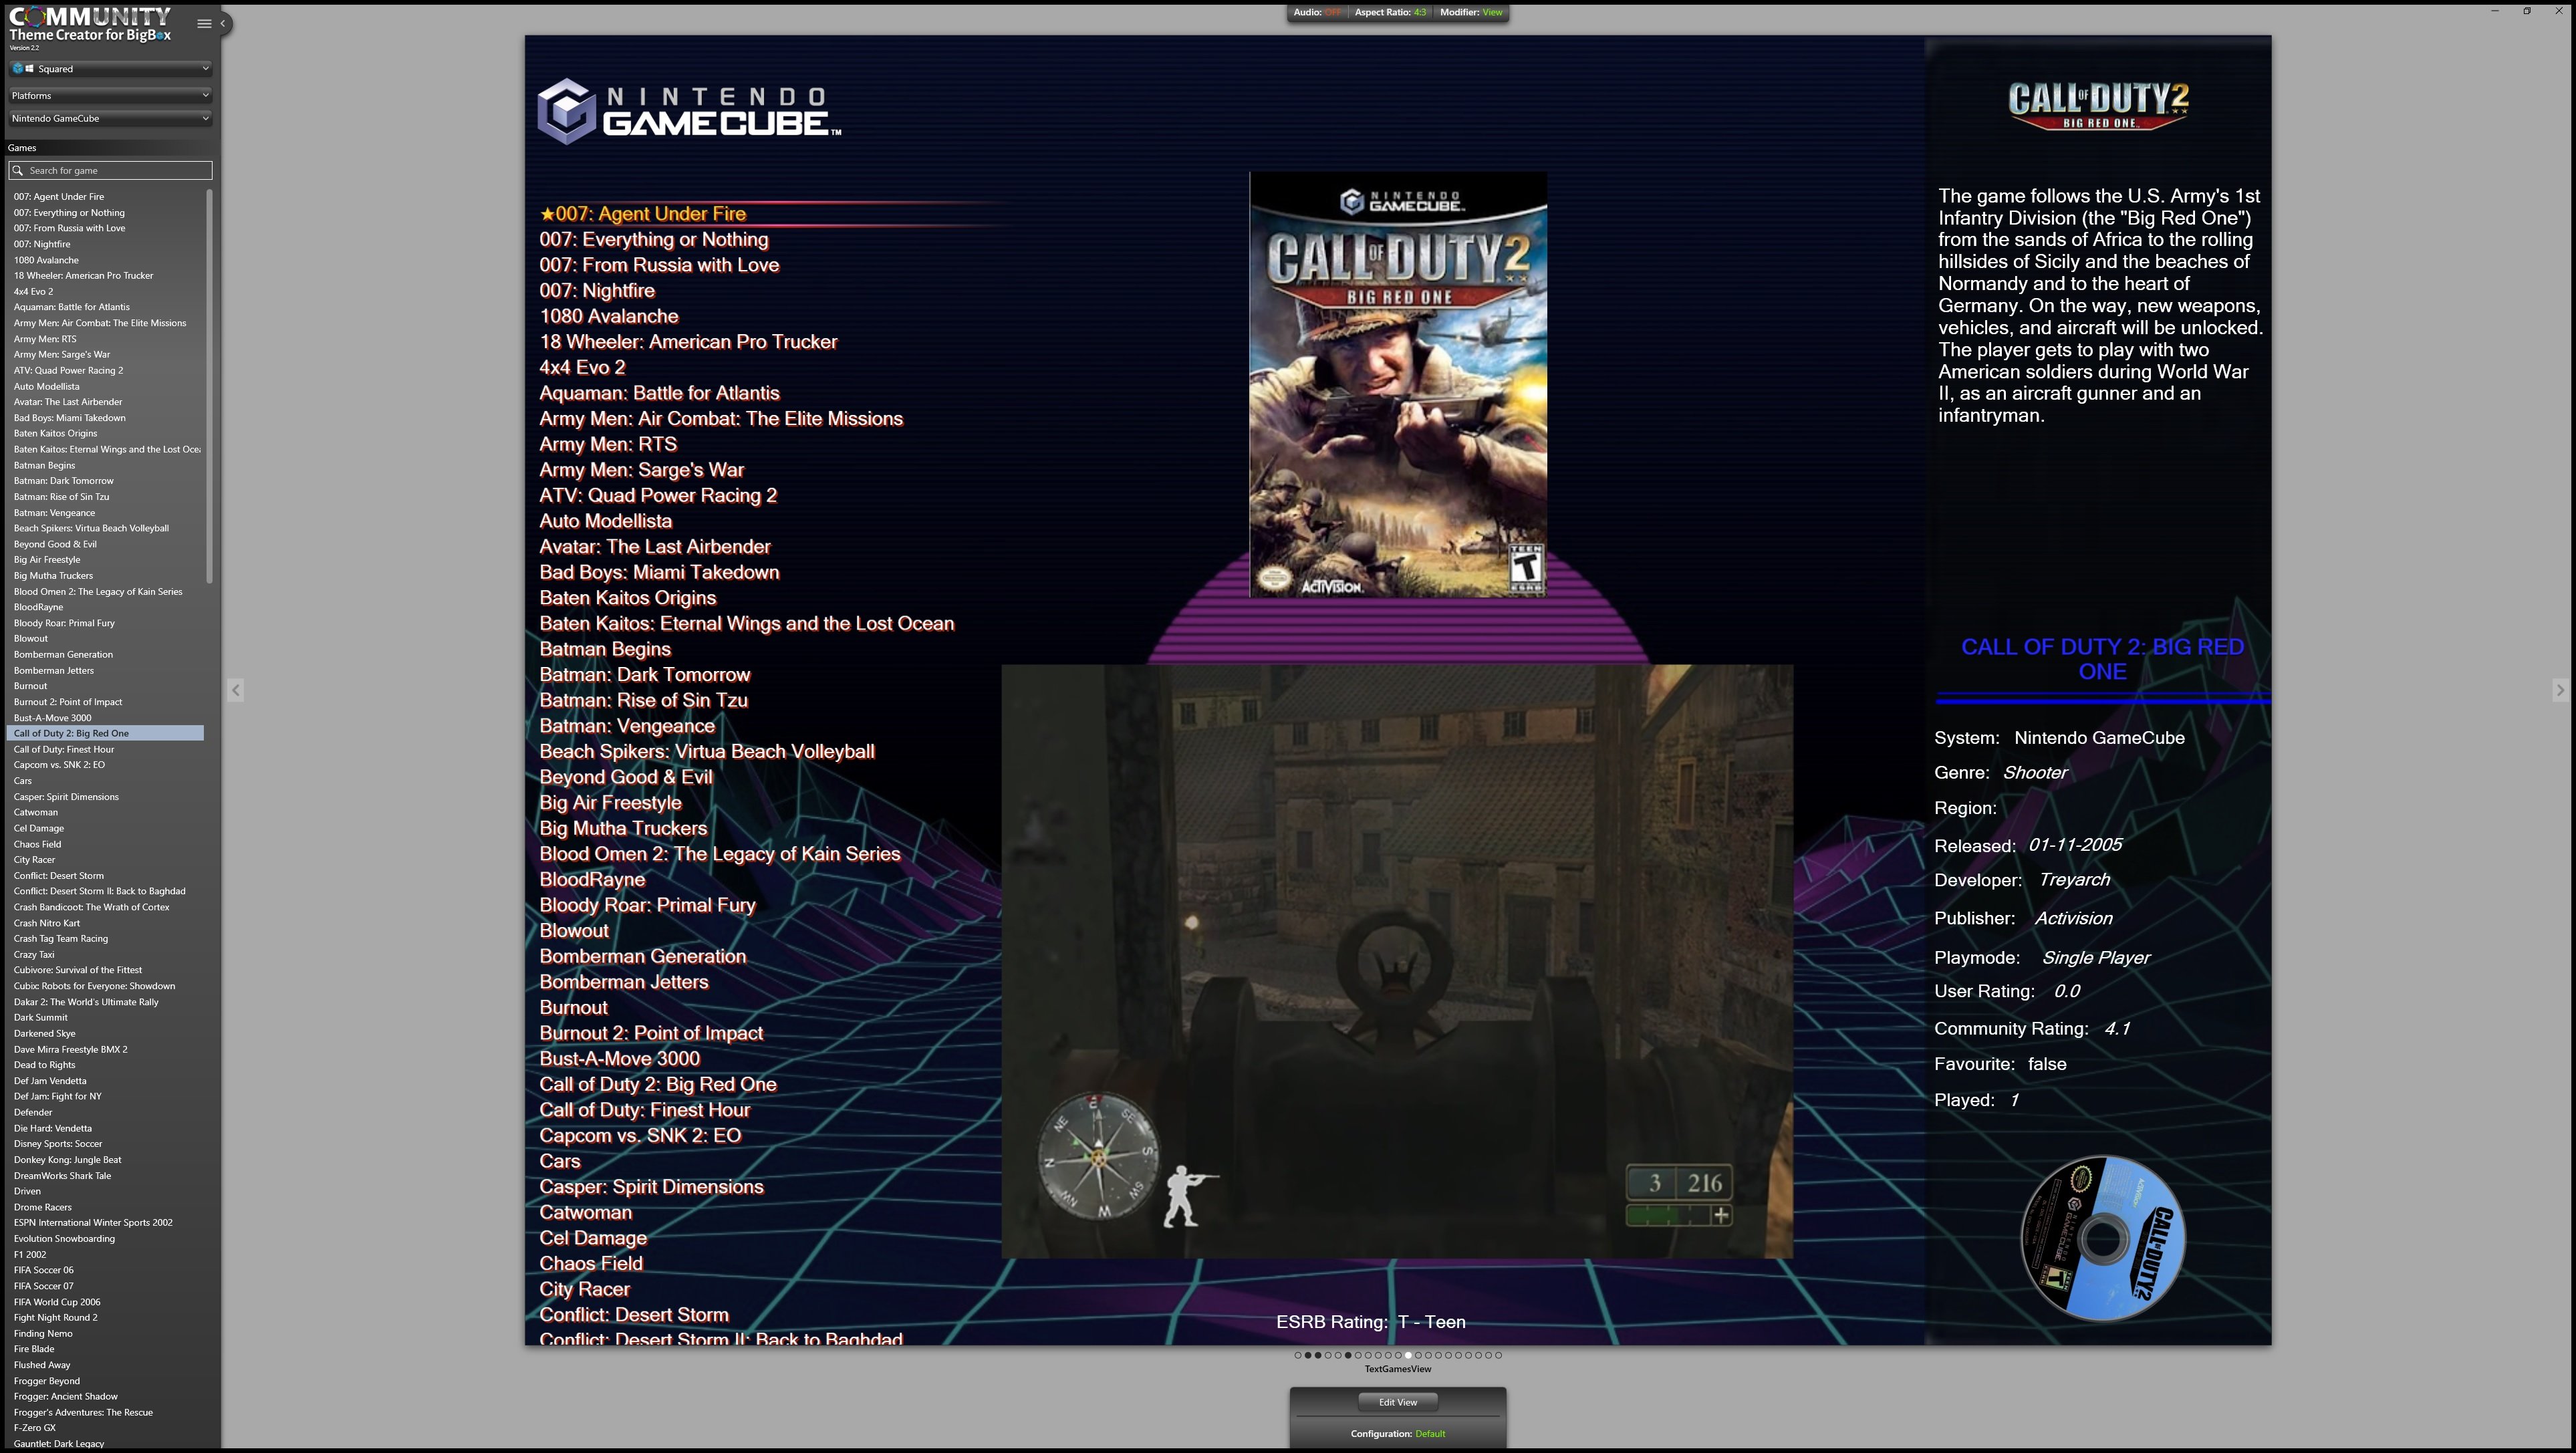
Task: Open the Squared theme dropdown
Action: 110,69
